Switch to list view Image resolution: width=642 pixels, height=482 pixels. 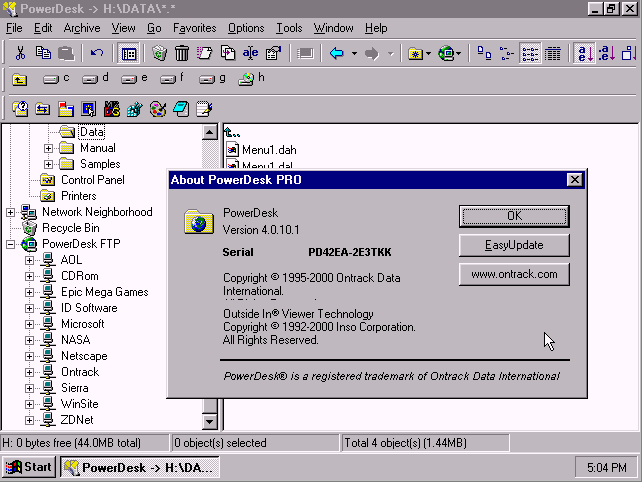(x=530, y=54)
